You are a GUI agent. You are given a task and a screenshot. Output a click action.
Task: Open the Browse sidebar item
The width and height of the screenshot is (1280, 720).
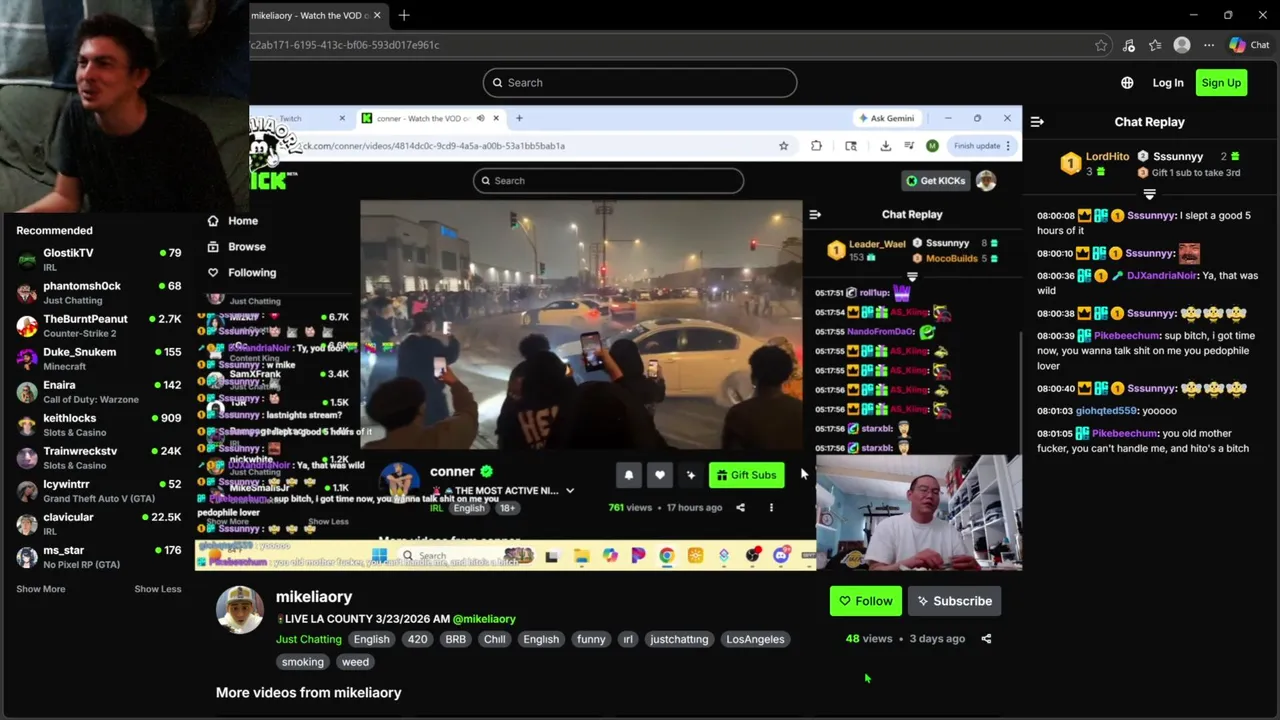click(237, 247)
